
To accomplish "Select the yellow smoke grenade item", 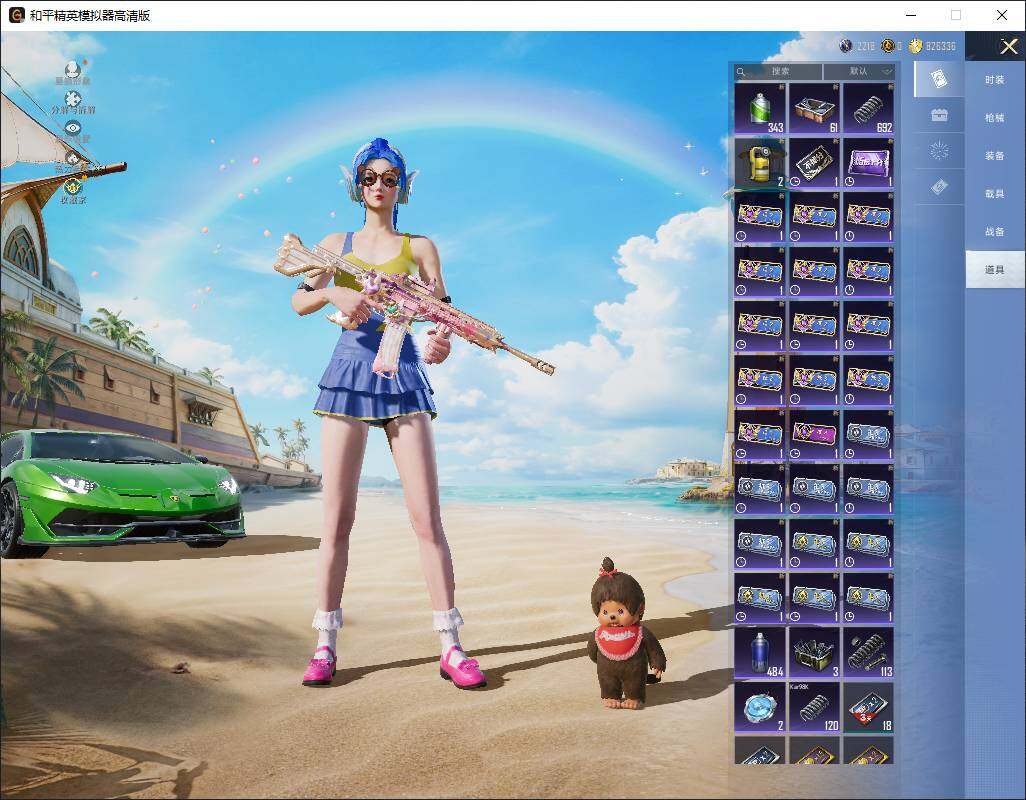I will pos(760,163).
